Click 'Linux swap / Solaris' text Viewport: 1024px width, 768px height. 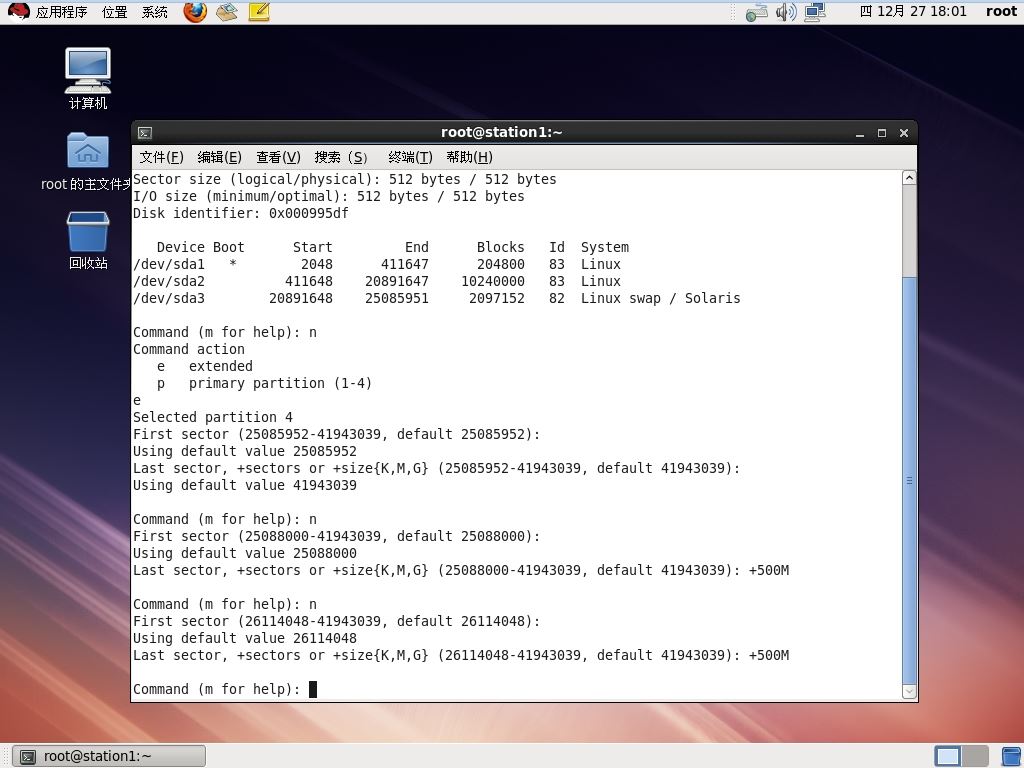[x=660, y=298]
